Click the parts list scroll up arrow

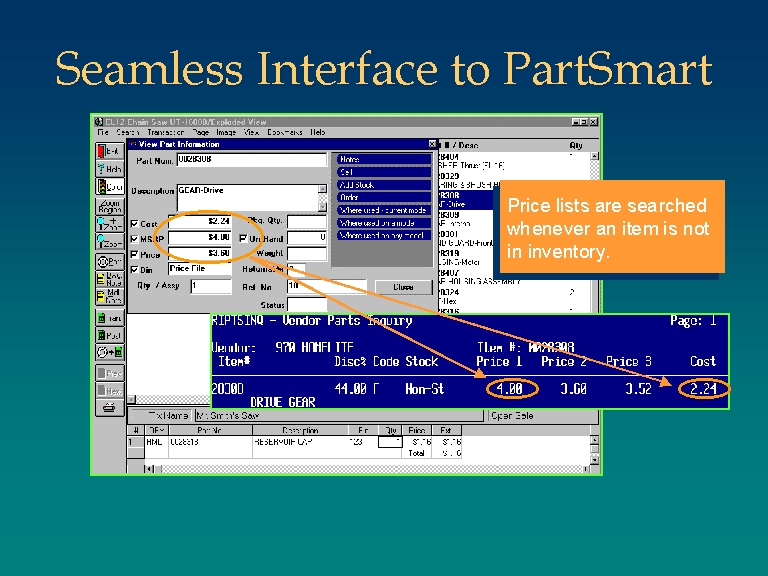tap(594, 156)
